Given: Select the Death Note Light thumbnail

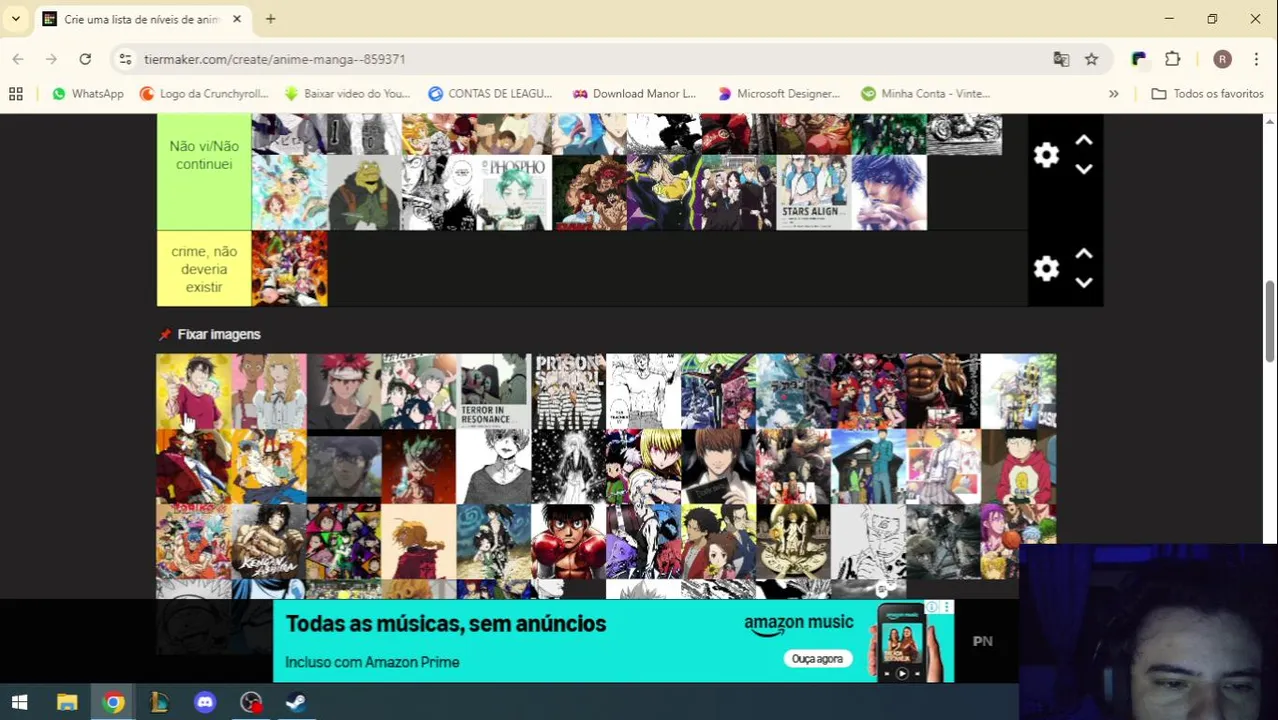Looking at the screenshot, I should 718,466.
